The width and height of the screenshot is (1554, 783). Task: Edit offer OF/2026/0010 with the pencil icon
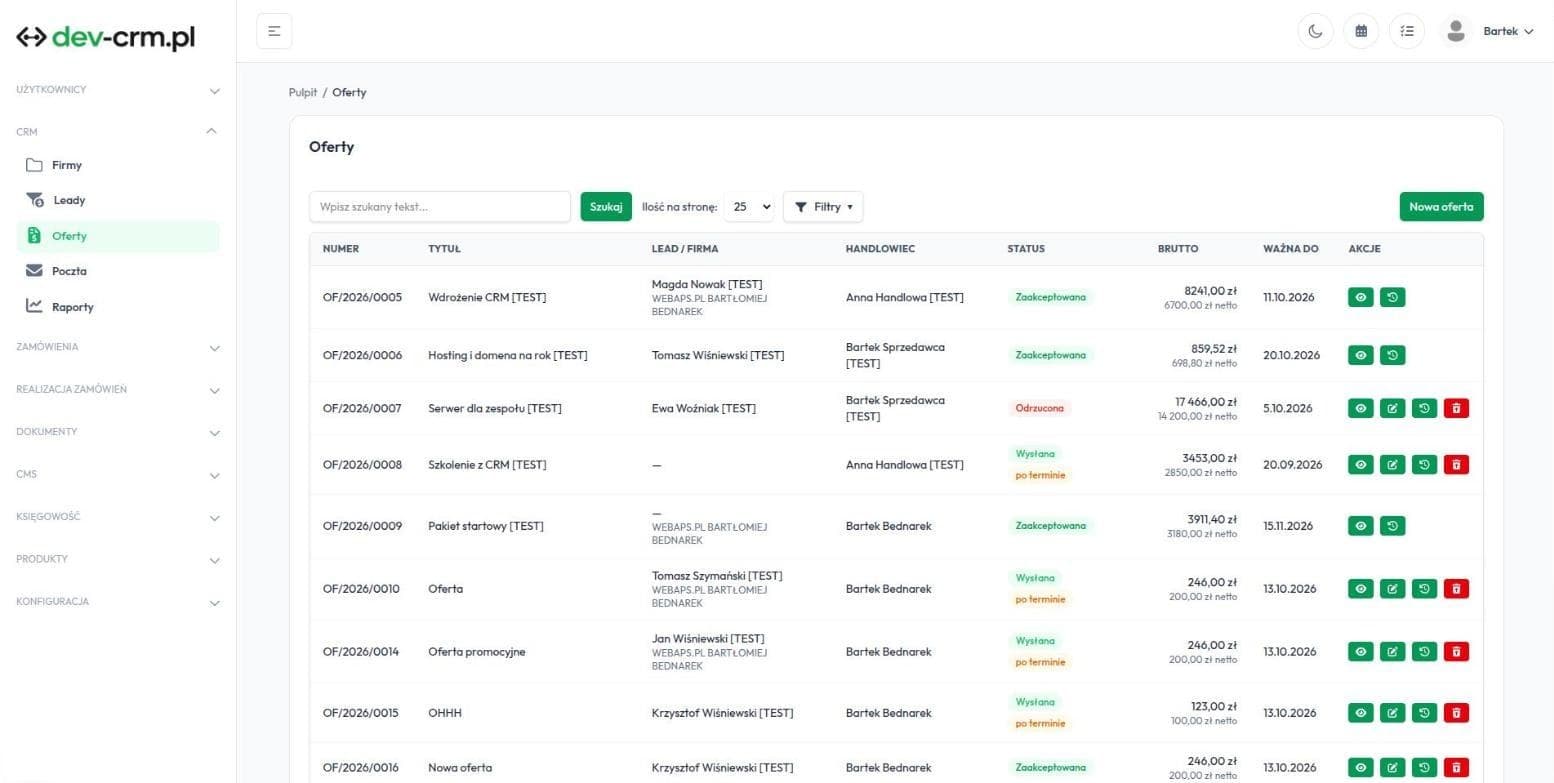click(1392, 589)
